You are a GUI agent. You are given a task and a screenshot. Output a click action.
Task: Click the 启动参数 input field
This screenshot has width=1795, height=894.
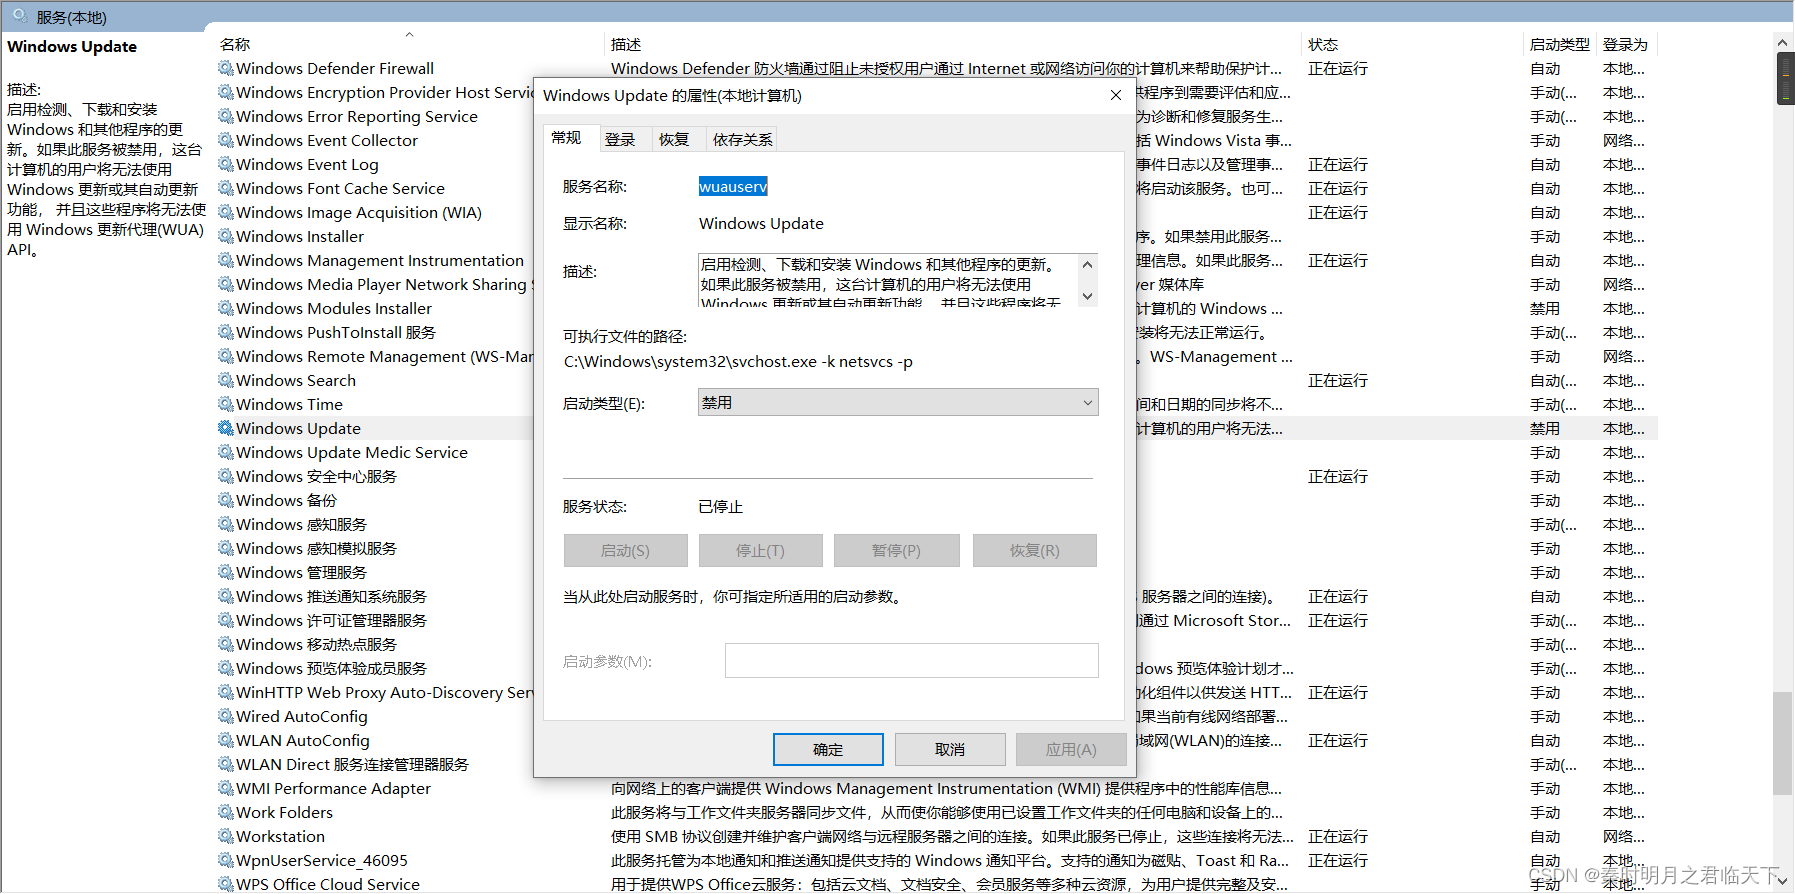coord(911,660)
